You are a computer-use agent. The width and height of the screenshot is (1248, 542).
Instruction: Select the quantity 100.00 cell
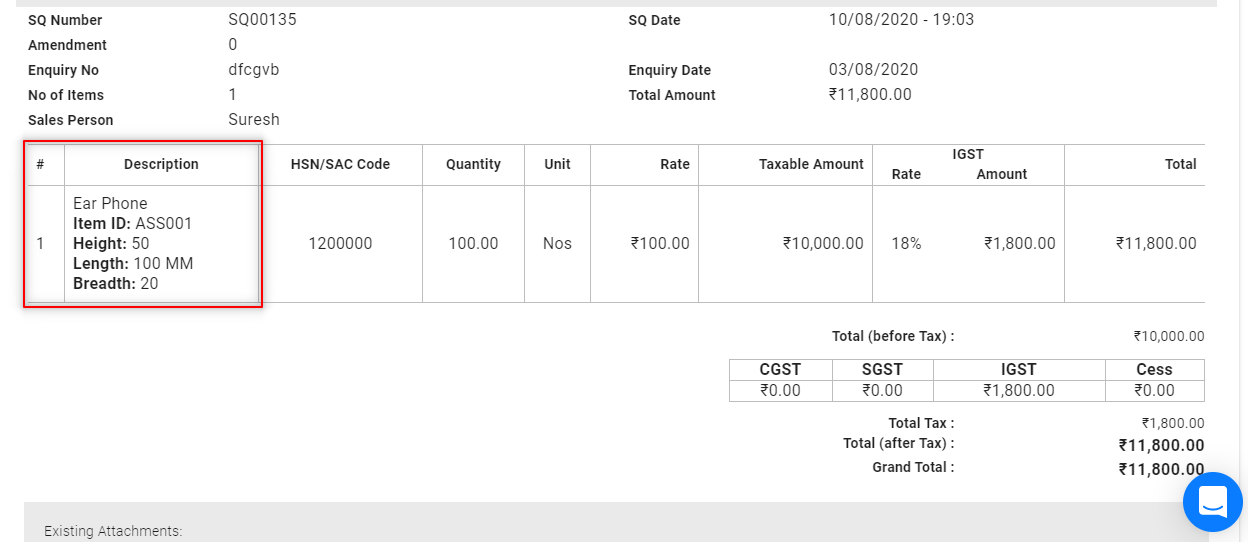473,243
